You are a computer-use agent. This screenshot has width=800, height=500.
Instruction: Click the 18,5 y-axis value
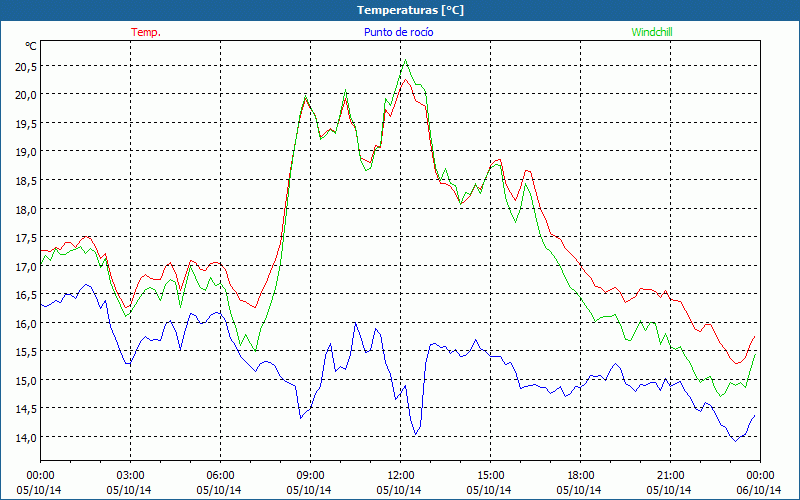pos(26,181)
